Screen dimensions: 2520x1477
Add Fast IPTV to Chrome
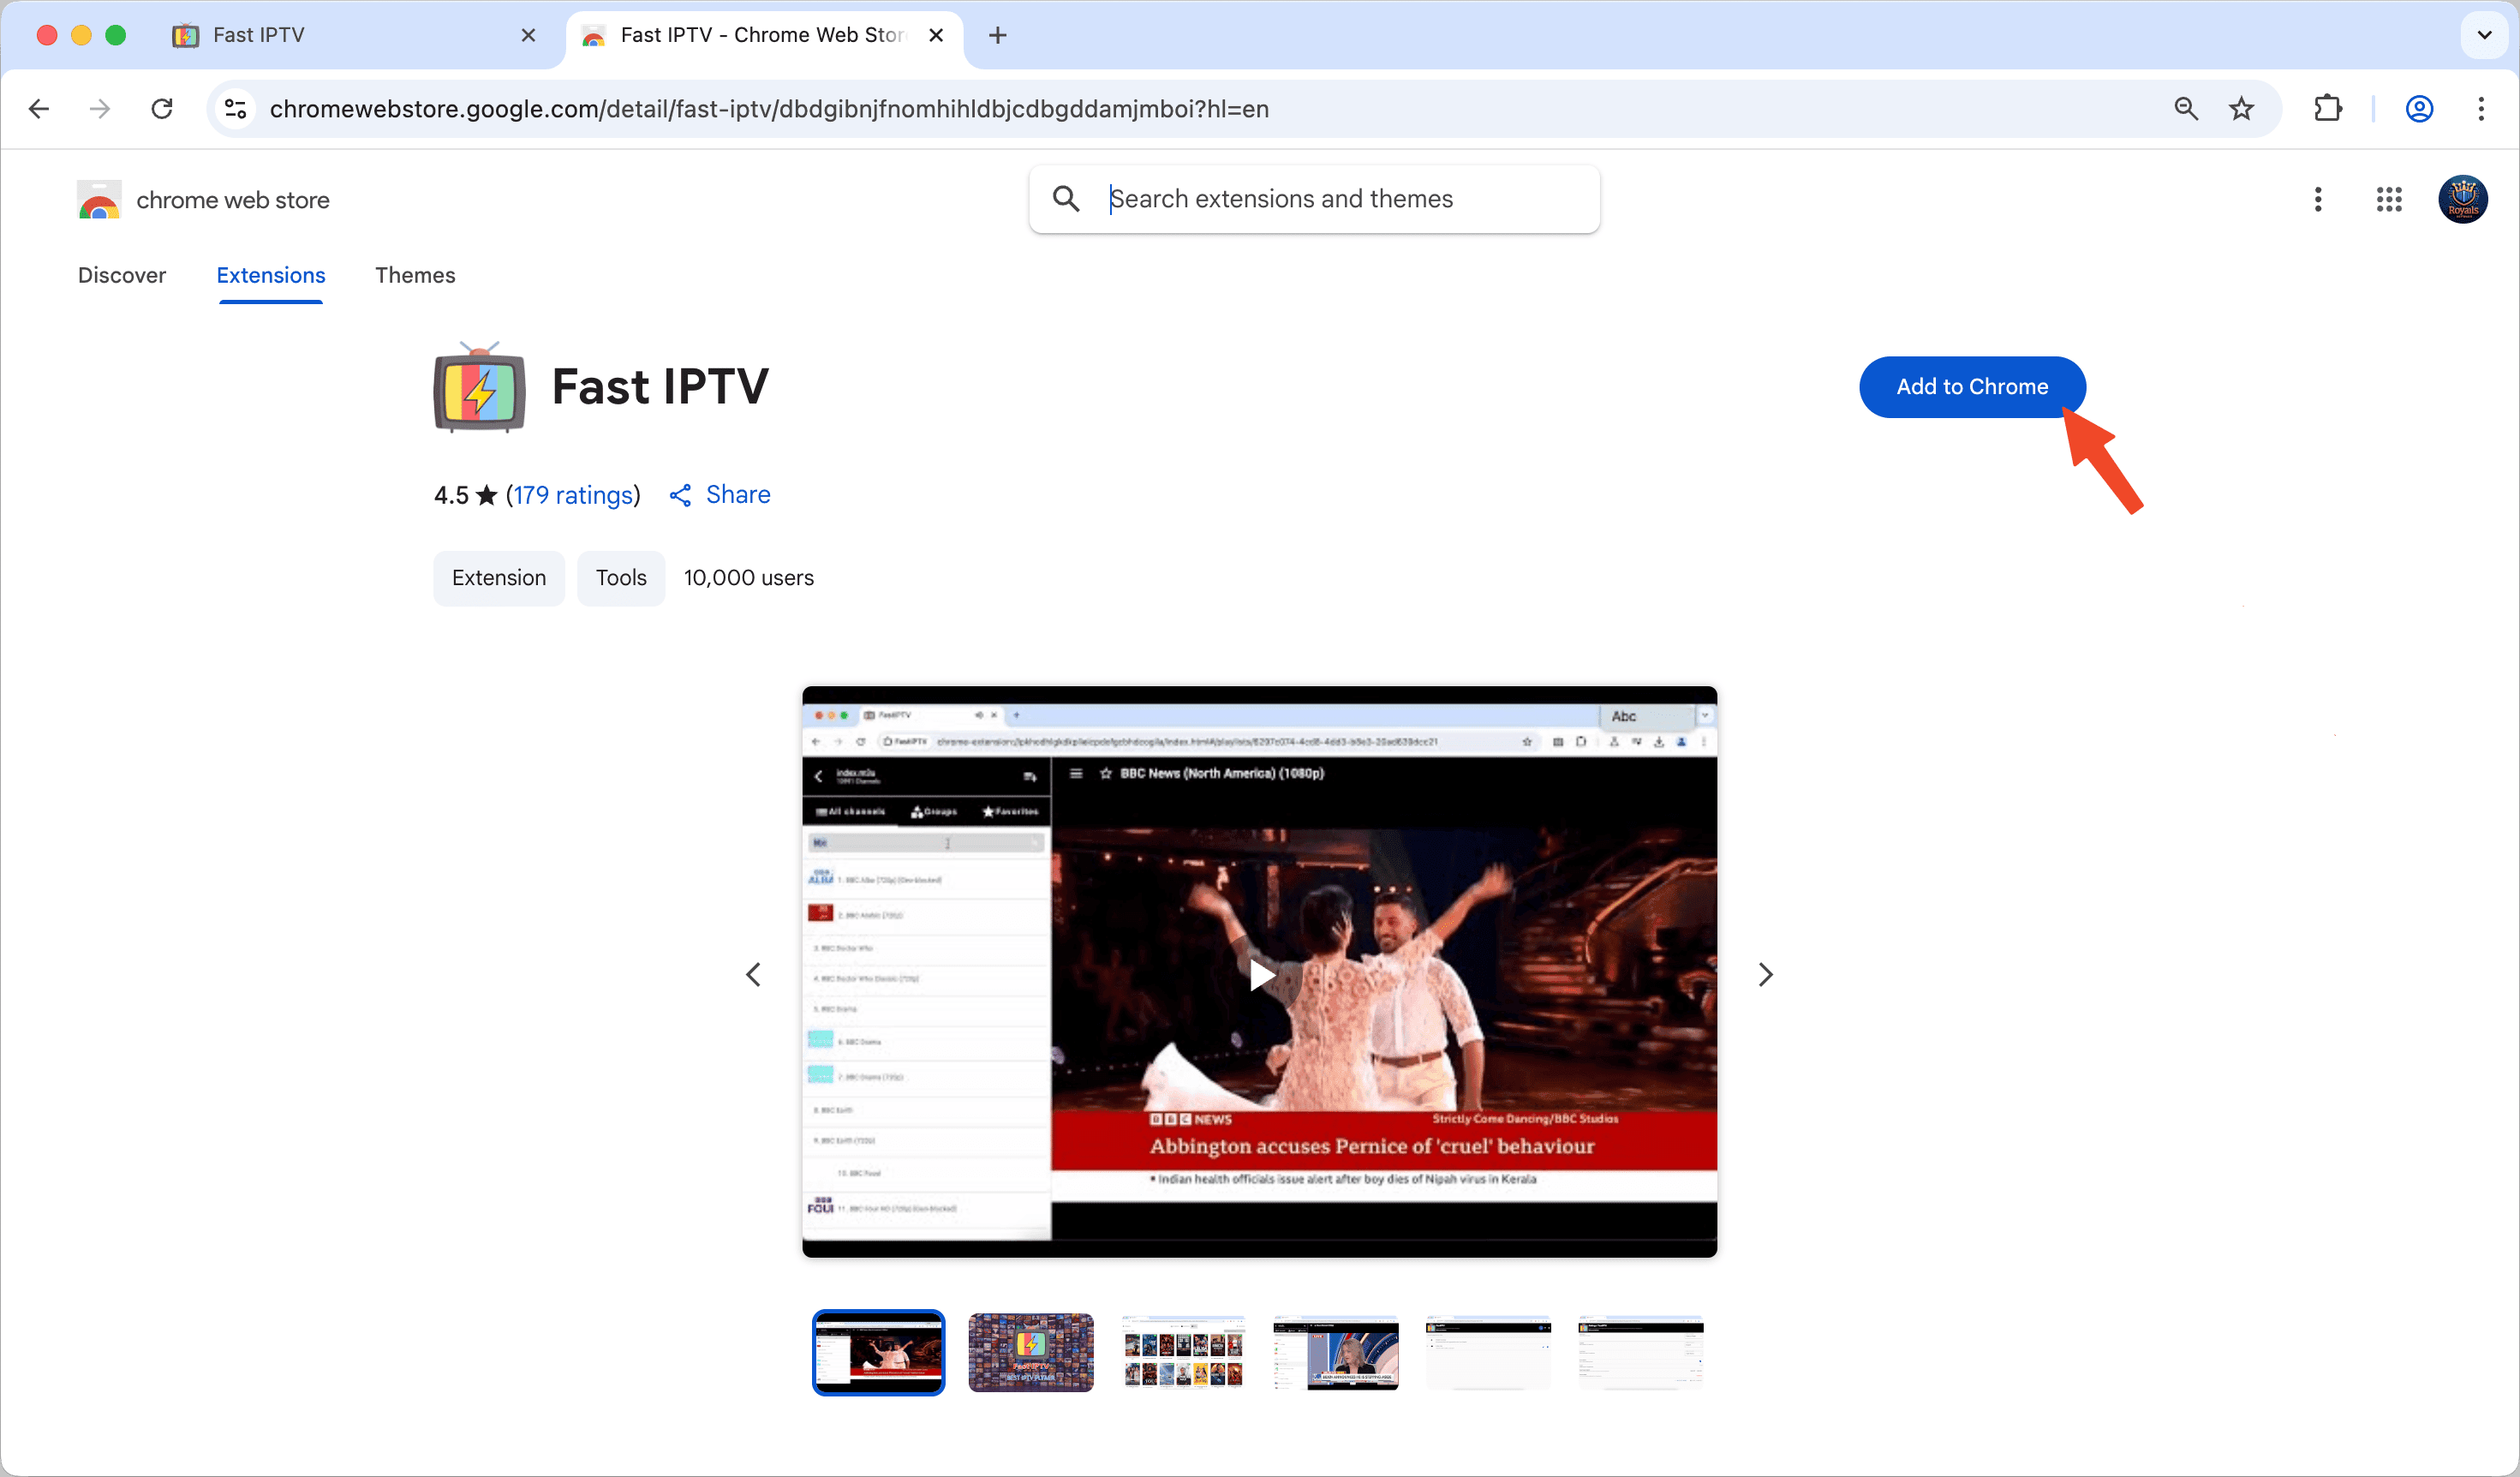click(1972, 387)
